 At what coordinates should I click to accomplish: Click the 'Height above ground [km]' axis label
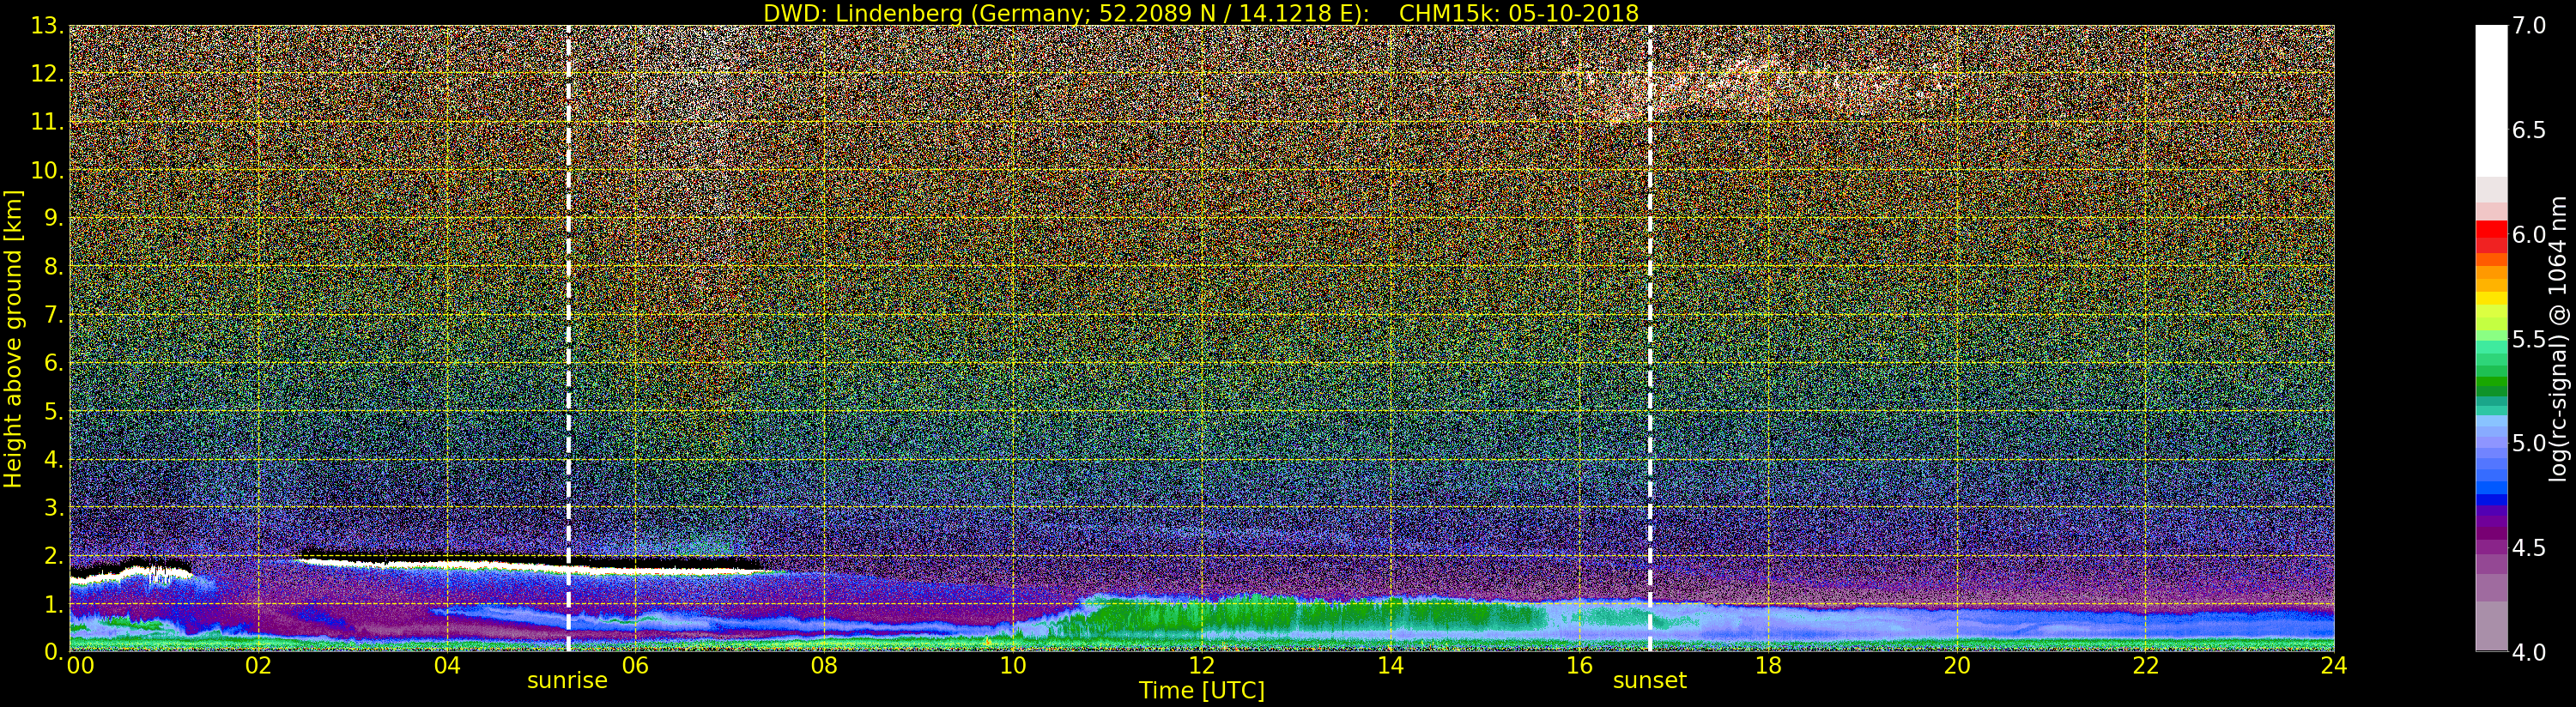[13, 338]
